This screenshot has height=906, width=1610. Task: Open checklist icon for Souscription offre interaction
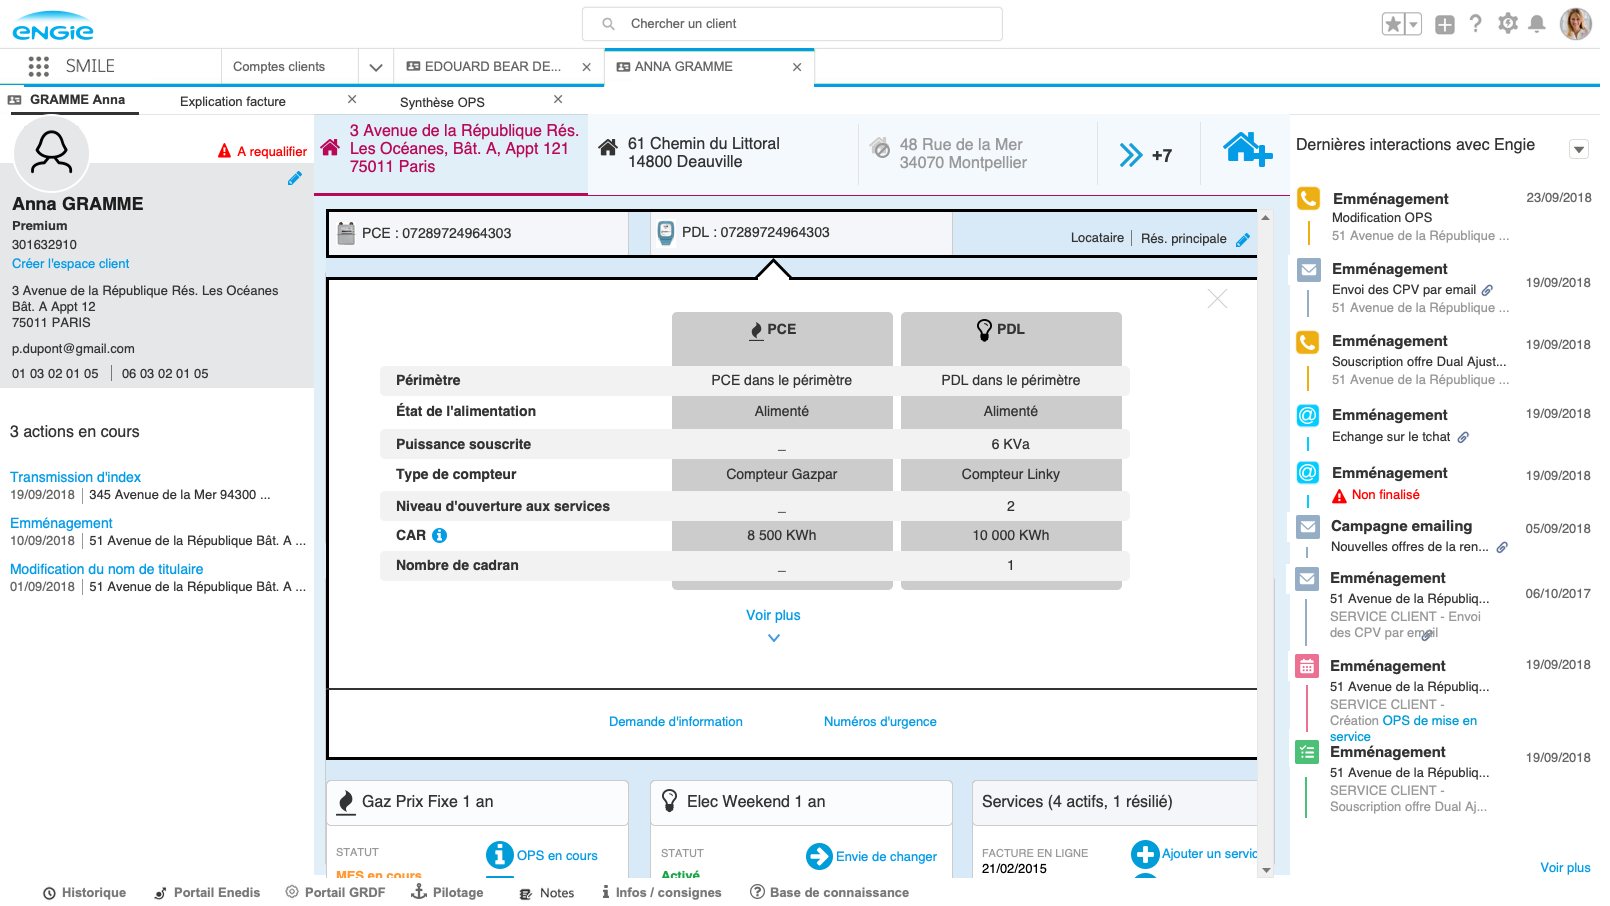click(1307, 752)
